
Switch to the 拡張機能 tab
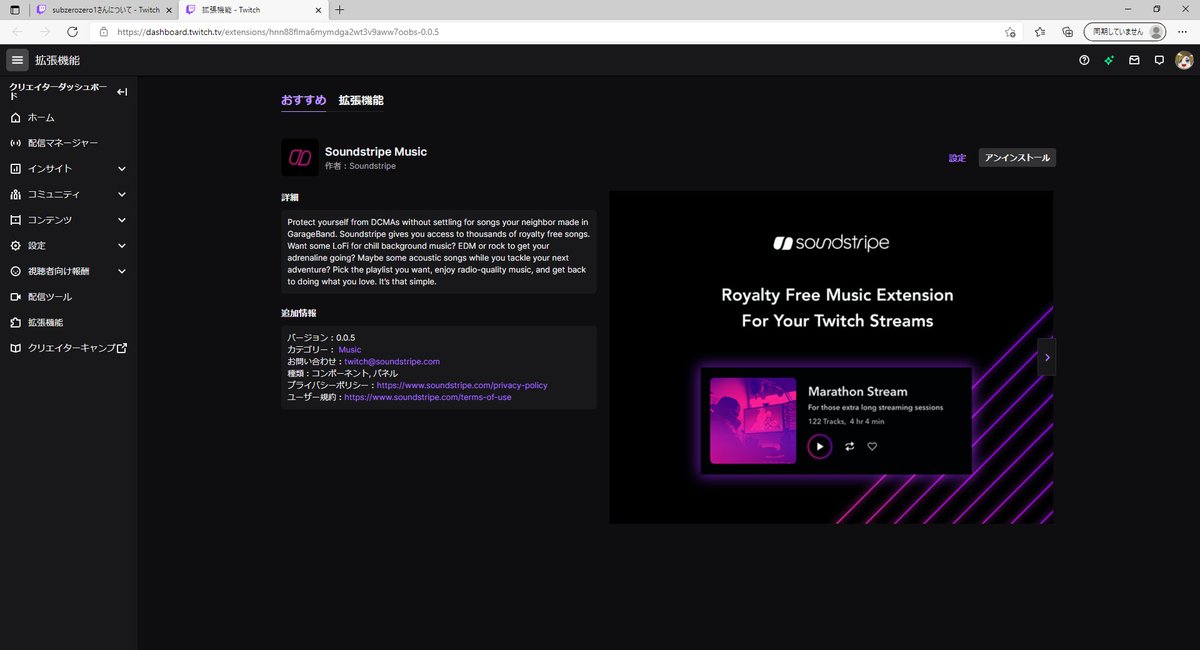pyautogui.click(x=361, y=100)
